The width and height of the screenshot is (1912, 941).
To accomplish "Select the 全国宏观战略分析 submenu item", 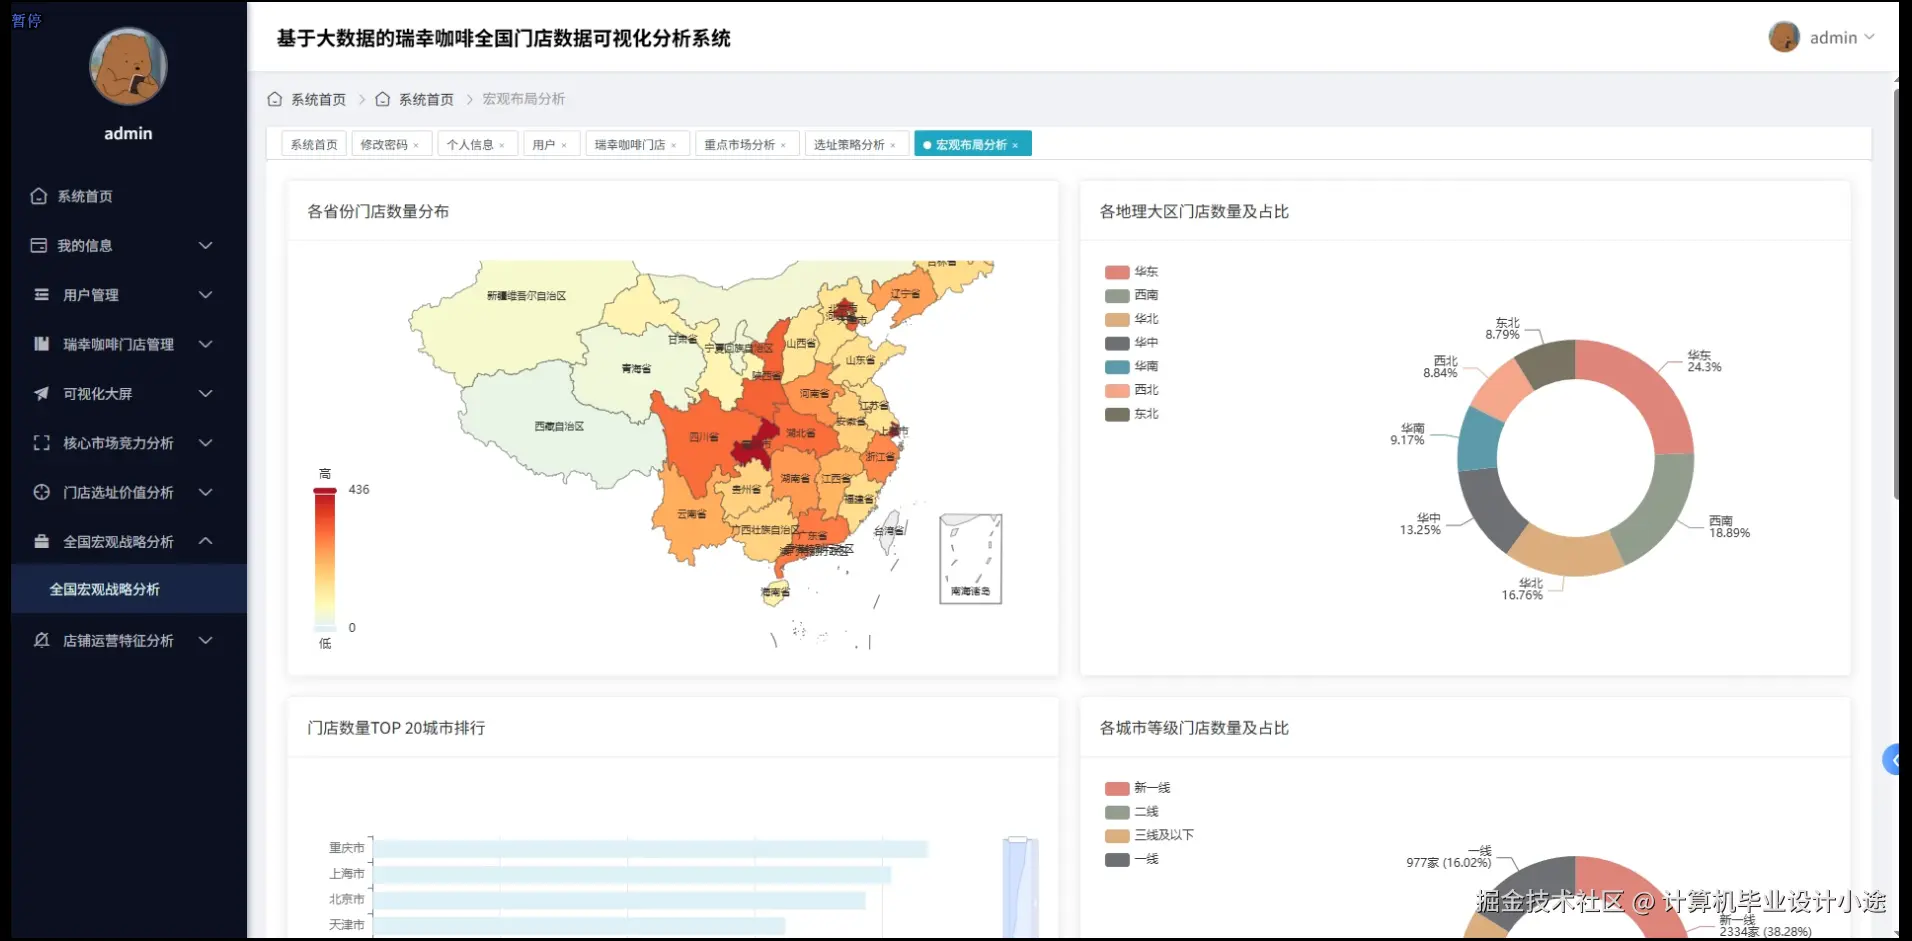I will pos(129,589).
